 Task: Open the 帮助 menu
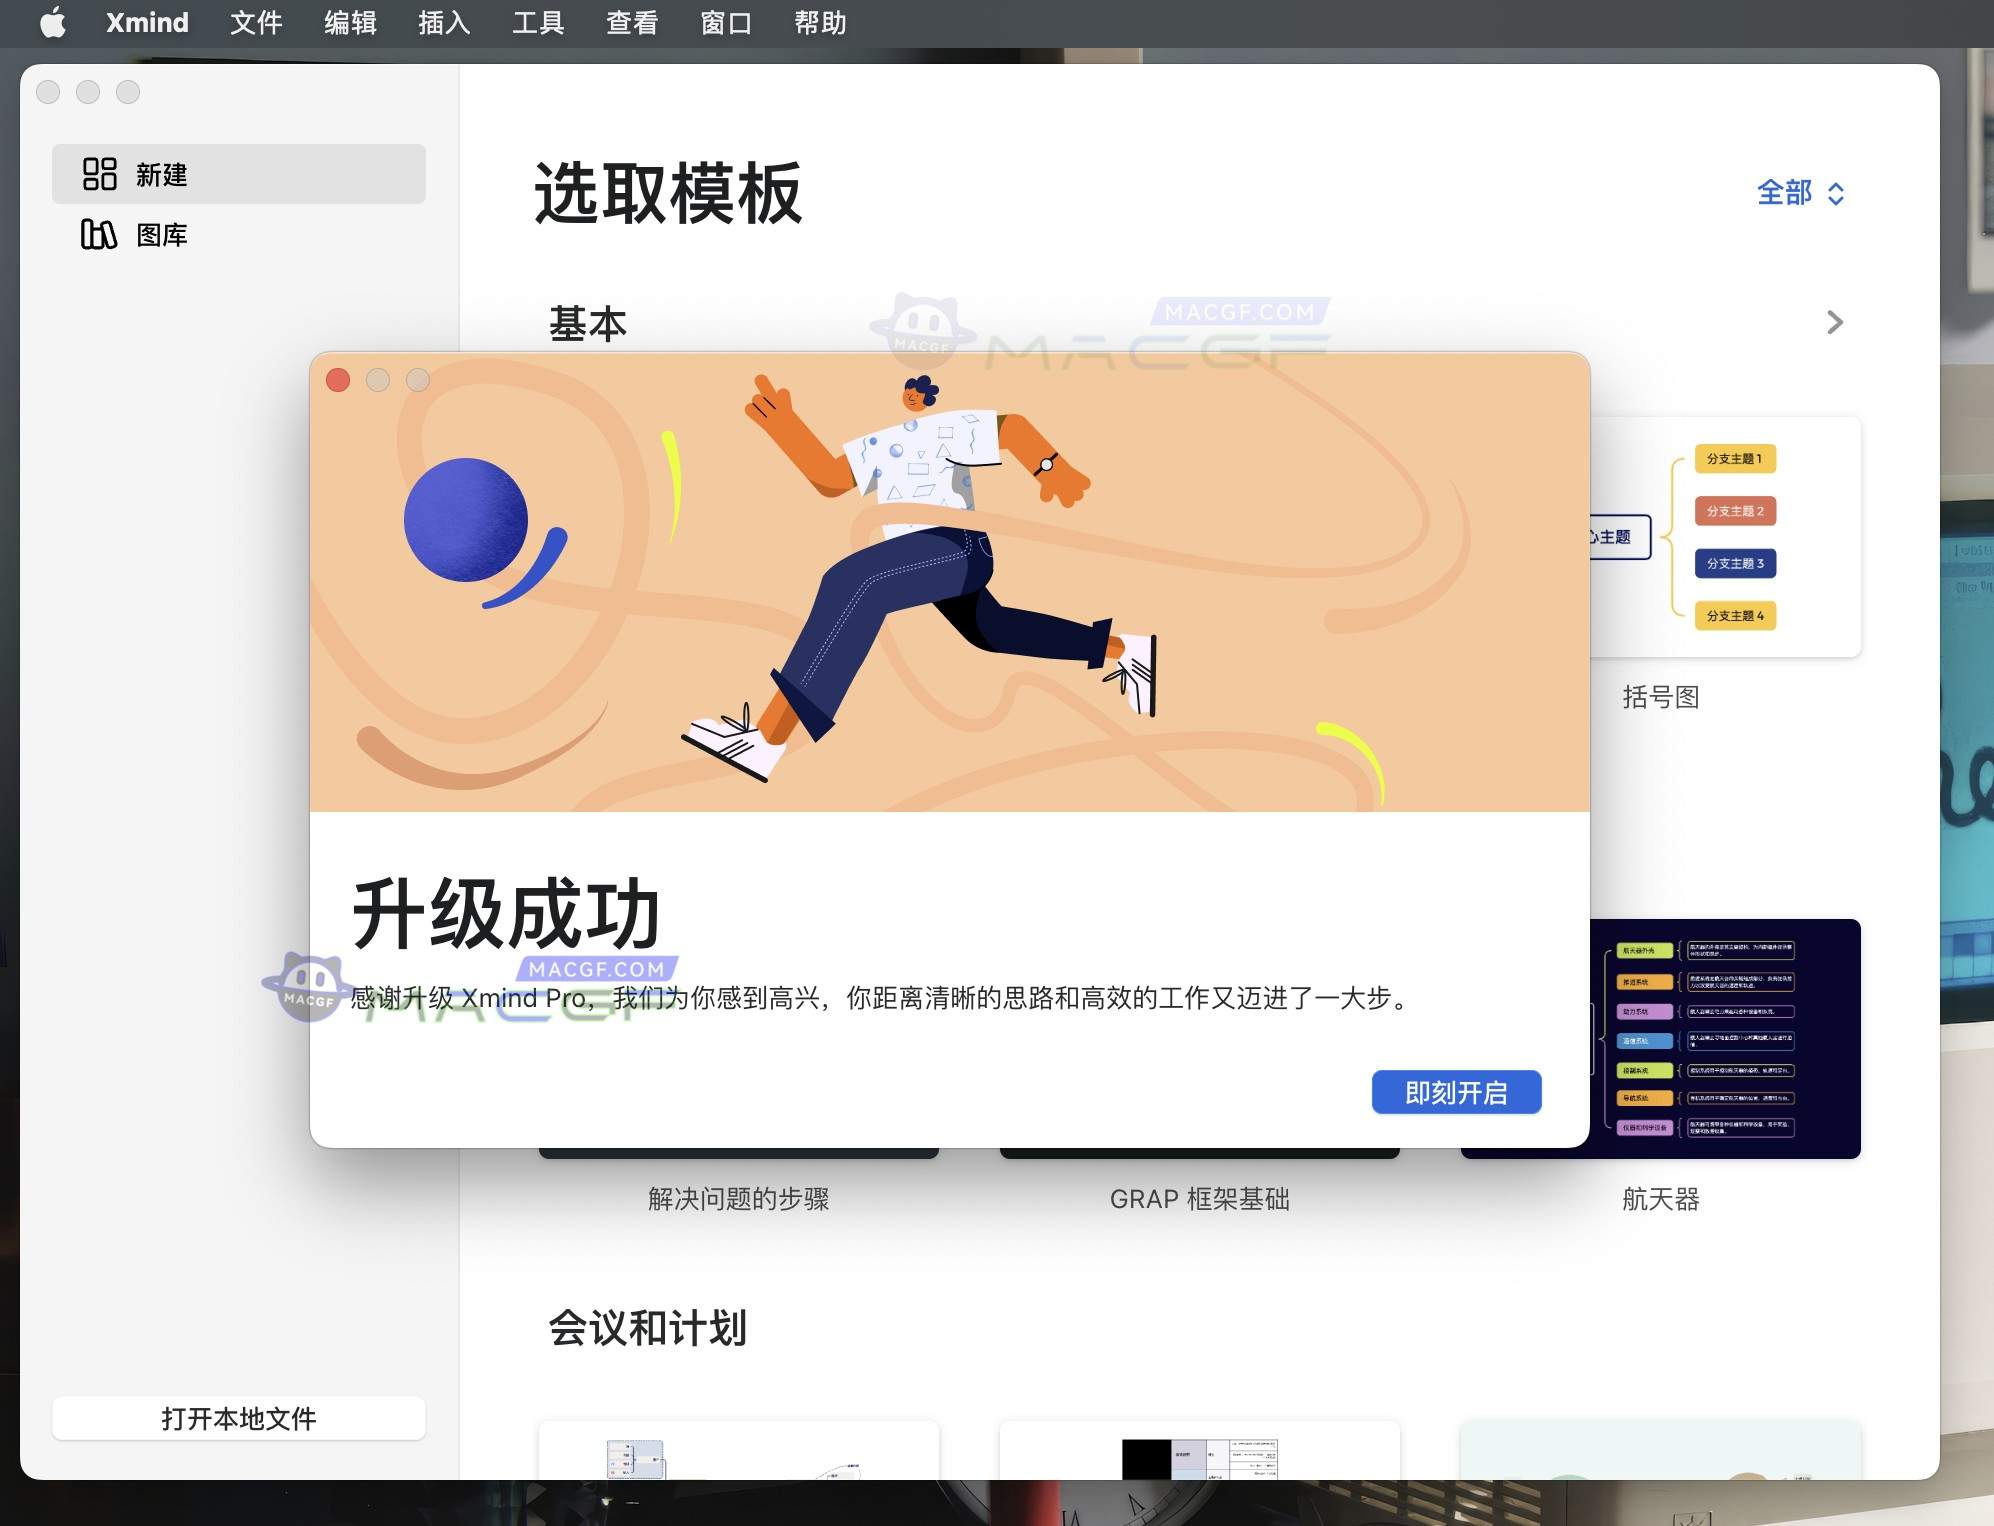[820, 23]
